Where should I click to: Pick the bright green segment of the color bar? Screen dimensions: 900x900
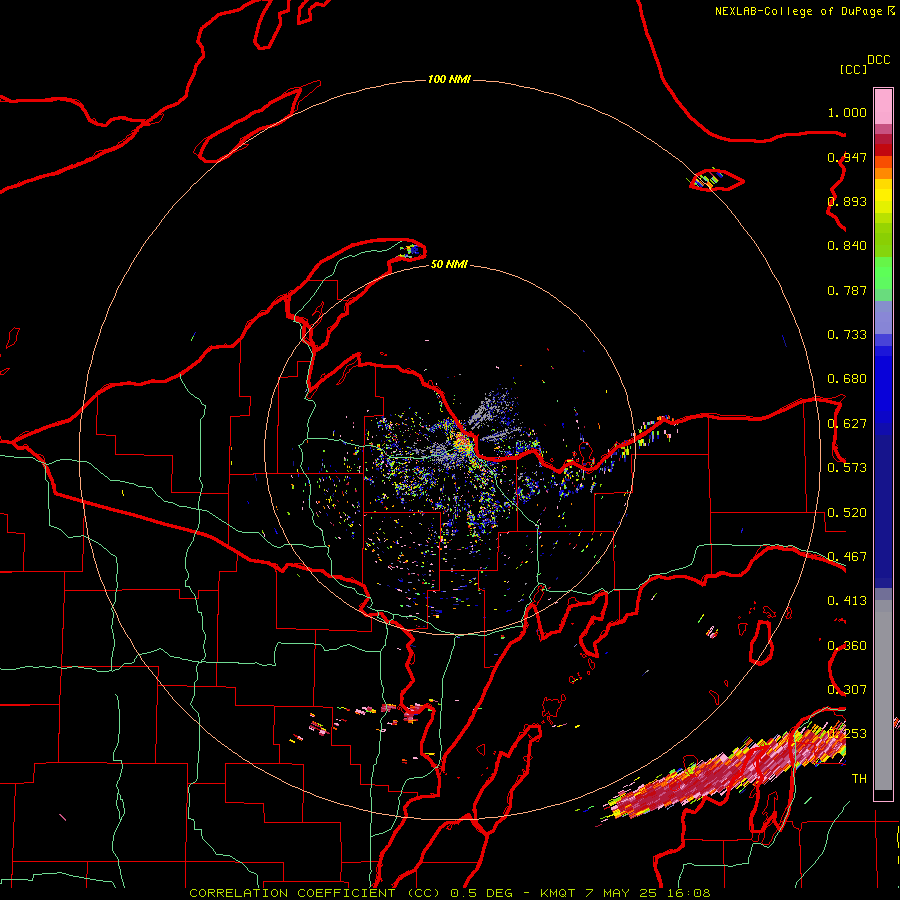click(883, 273)
